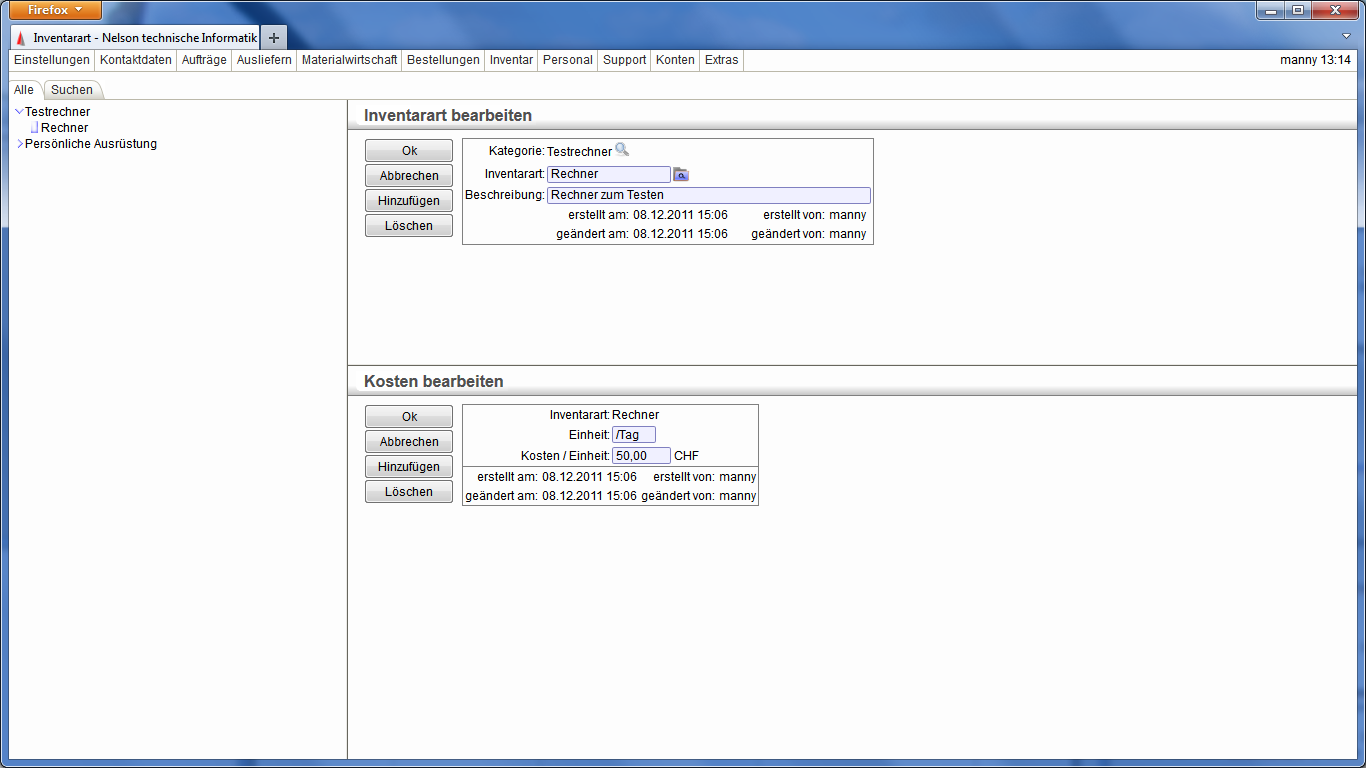The height and width of the screenshot is (768, 1366).
Task: Click the red favicon on the Inventarart tab
Action: click(21, 38)
